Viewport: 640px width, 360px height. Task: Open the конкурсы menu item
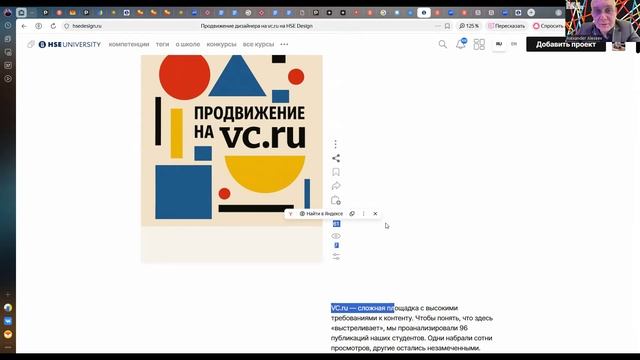tap(221, 44)
